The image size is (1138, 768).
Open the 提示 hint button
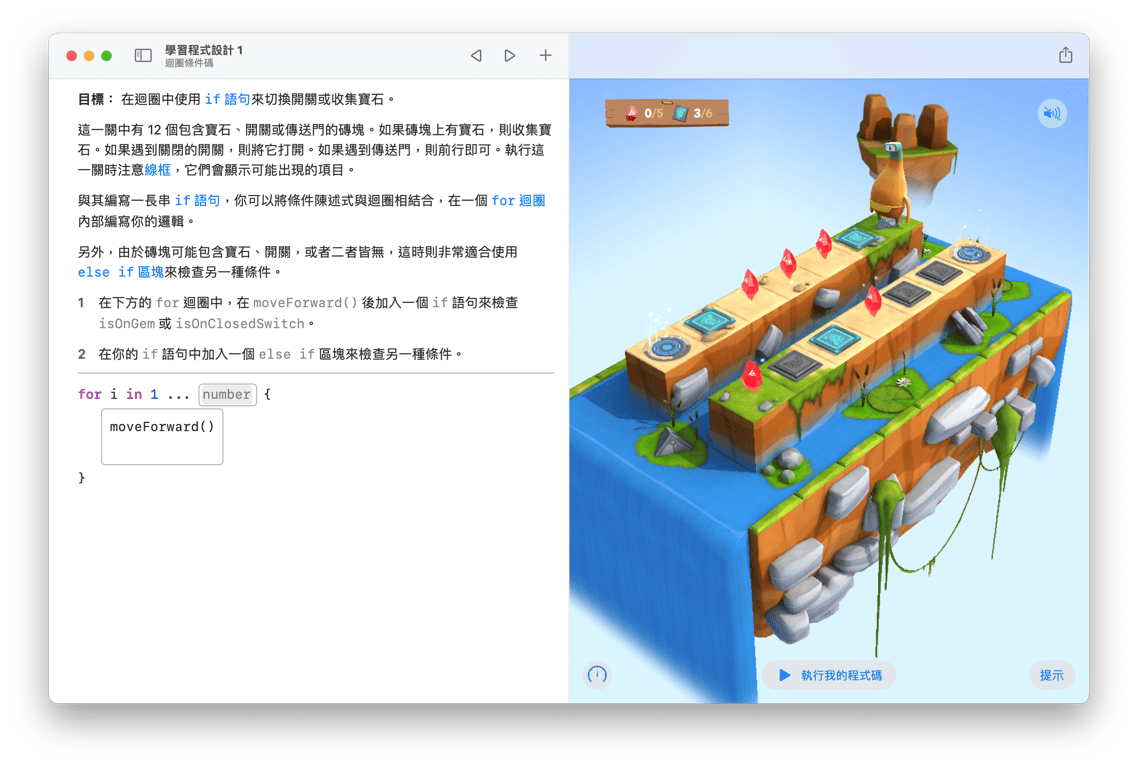click(1051, 675)
